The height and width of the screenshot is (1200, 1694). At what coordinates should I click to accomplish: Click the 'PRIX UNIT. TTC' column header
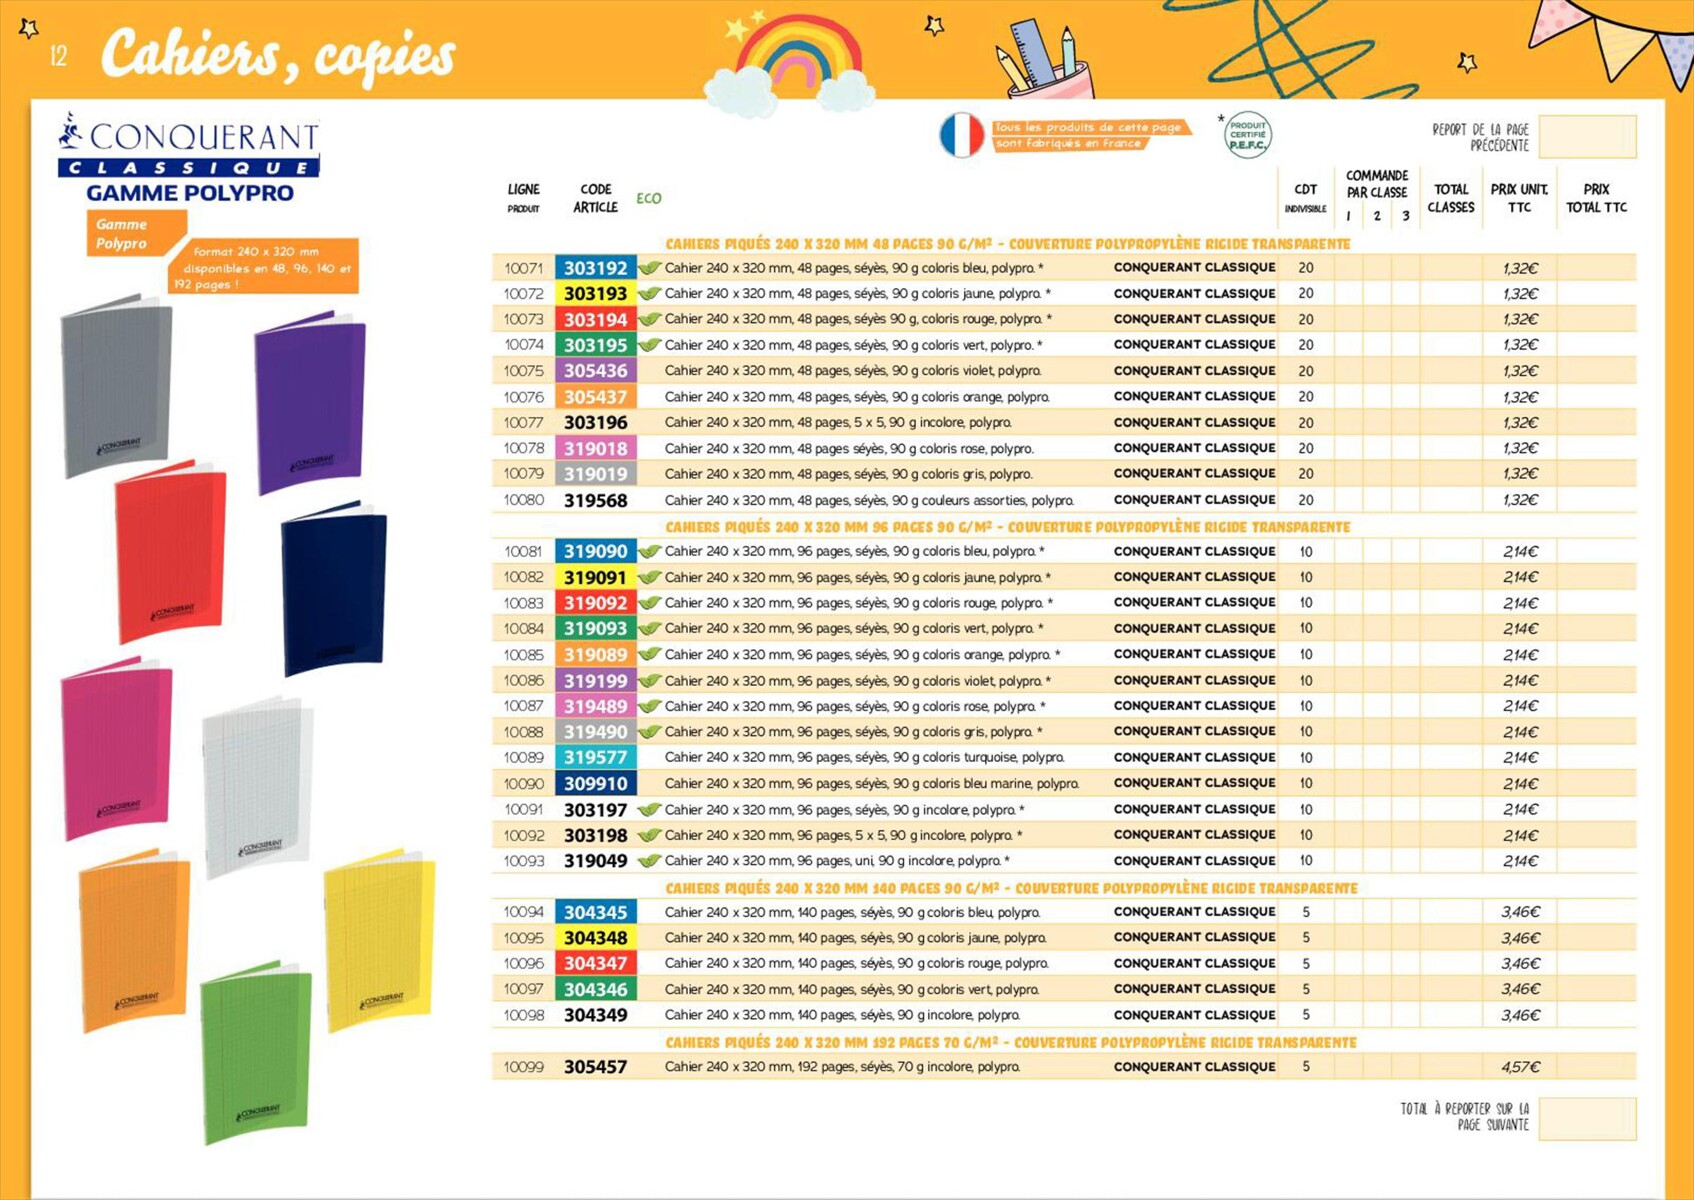tap(1519, 198)
